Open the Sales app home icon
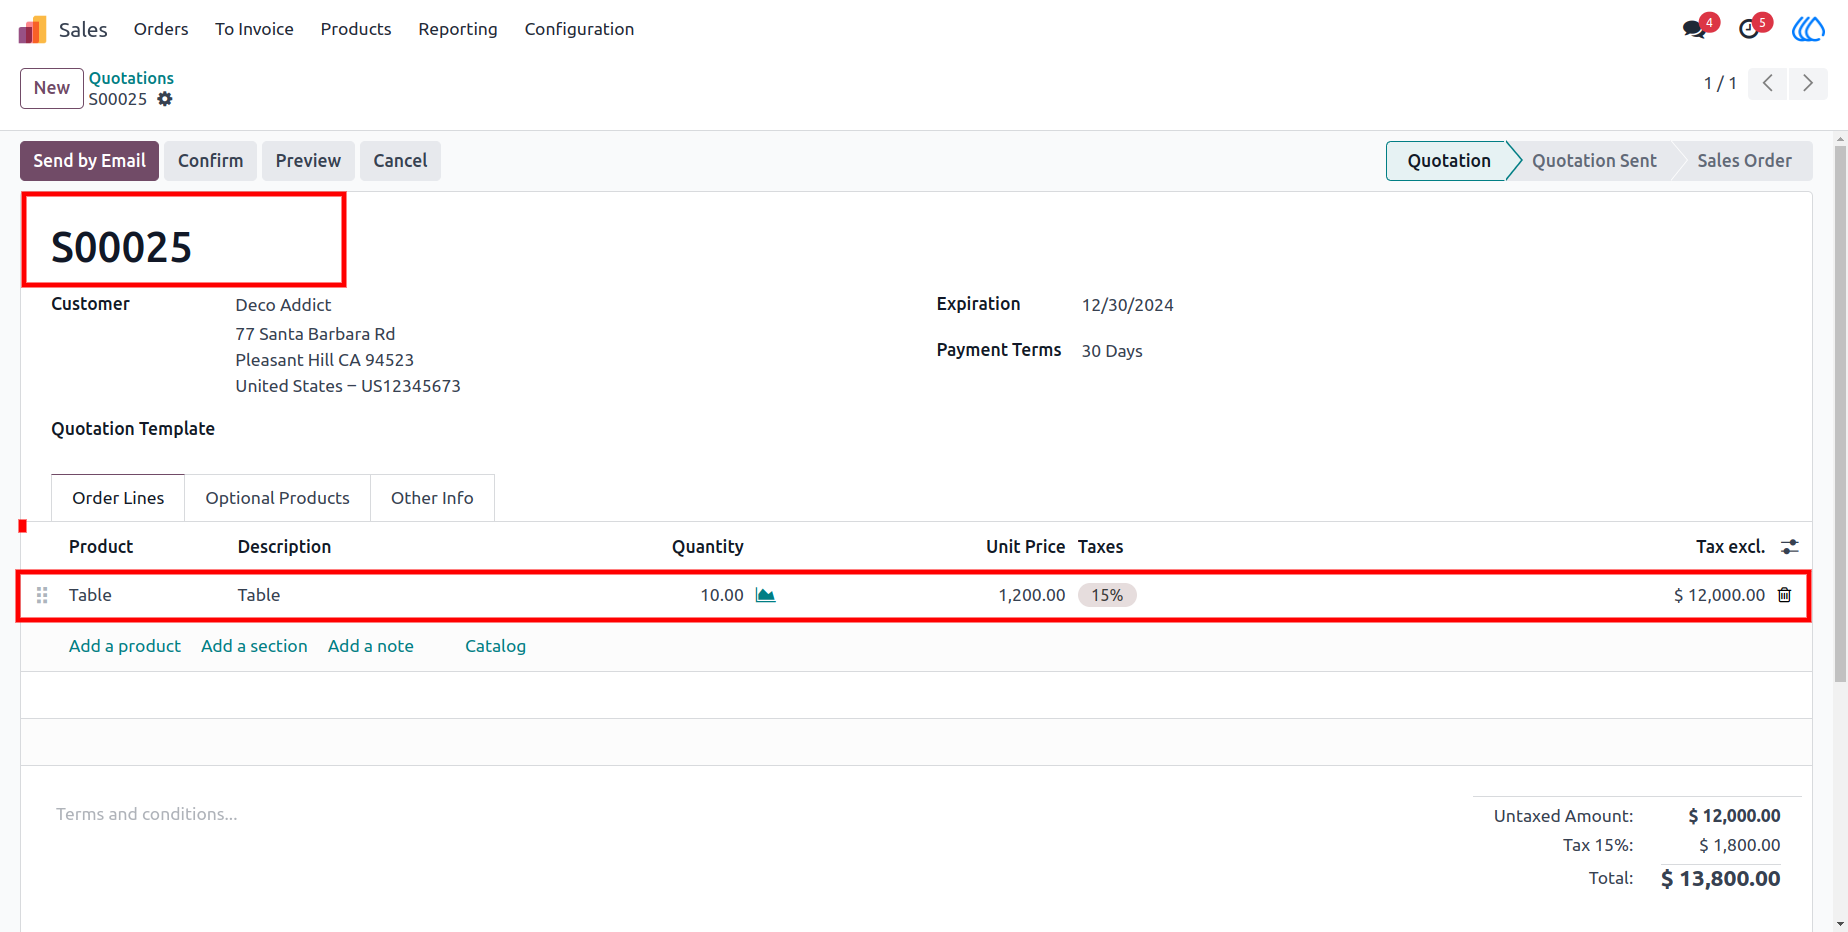Screen dimensions: 1848x932 pyautogui.click(x=32, y=29)
